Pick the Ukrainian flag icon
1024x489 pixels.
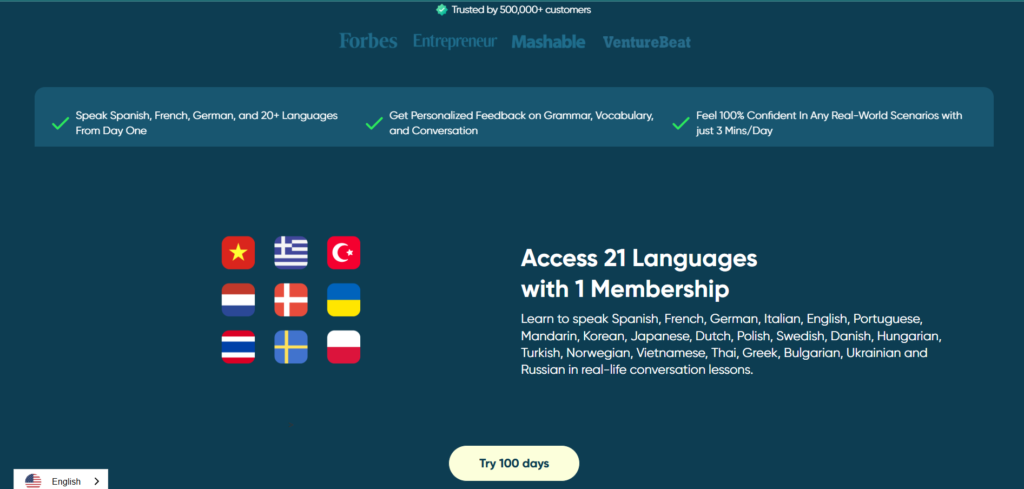344,300
